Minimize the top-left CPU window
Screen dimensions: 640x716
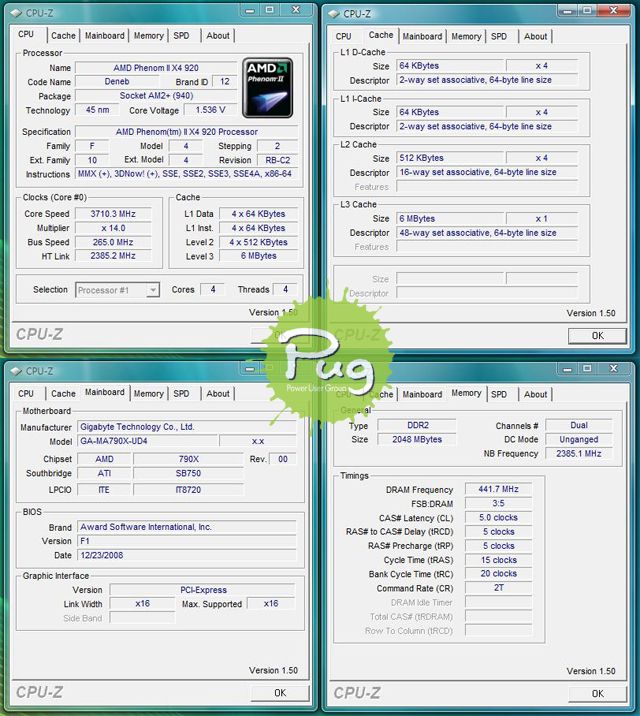coord(250,11)
